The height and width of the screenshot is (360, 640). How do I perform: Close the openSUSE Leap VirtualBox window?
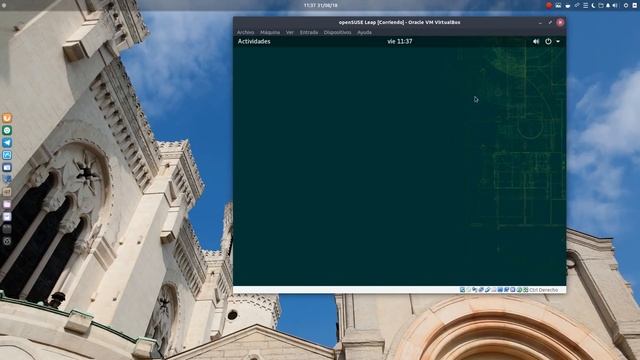pyautogui.click(x=560, y=22)
